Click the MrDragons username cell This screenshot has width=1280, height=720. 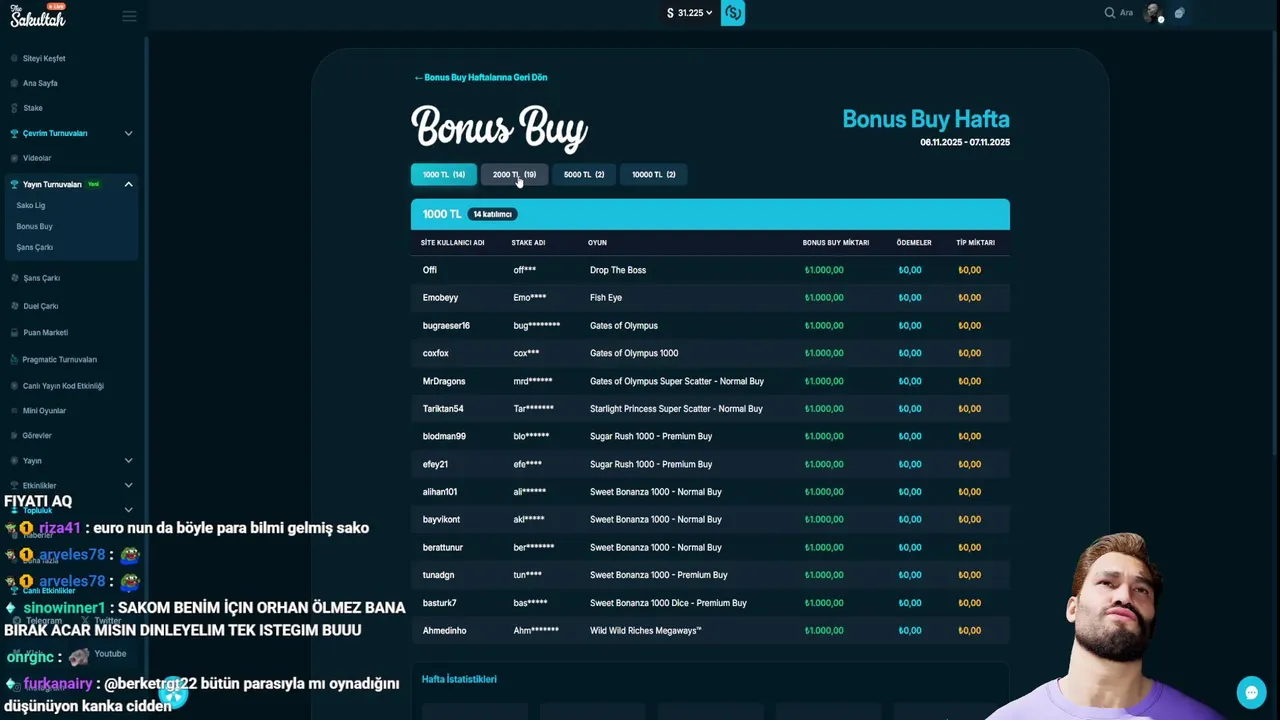(x=444, y=381)
